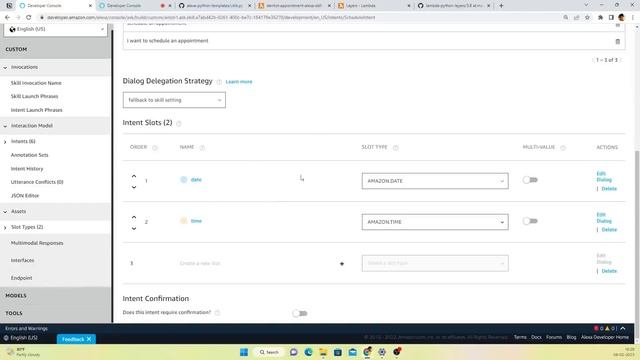Open help icon next to Dialog Delegation Strategy
Image resolution: width=640 pixels, height=360 pixels.
[x=219, y=82]
